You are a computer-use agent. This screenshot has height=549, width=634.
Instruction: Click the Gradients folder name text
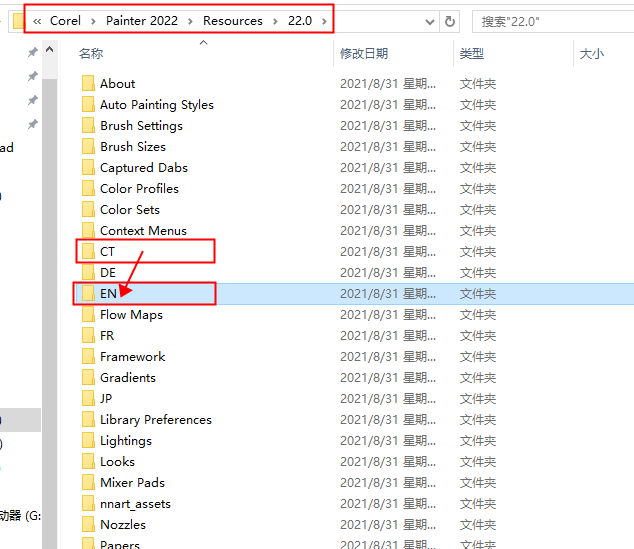(x=128, y=378)
